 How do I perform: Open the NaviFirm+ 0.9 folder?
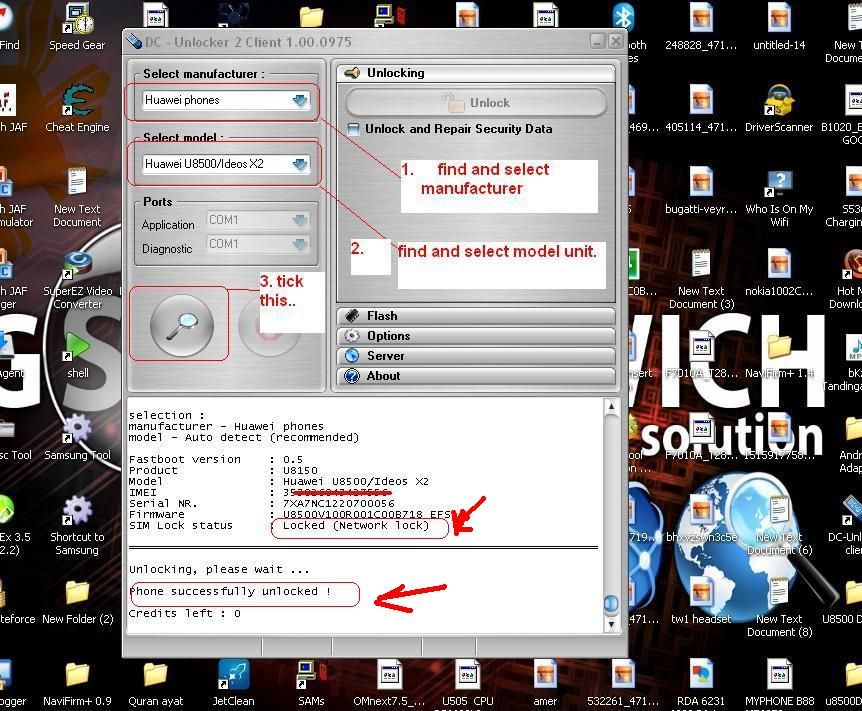point(77,684)
